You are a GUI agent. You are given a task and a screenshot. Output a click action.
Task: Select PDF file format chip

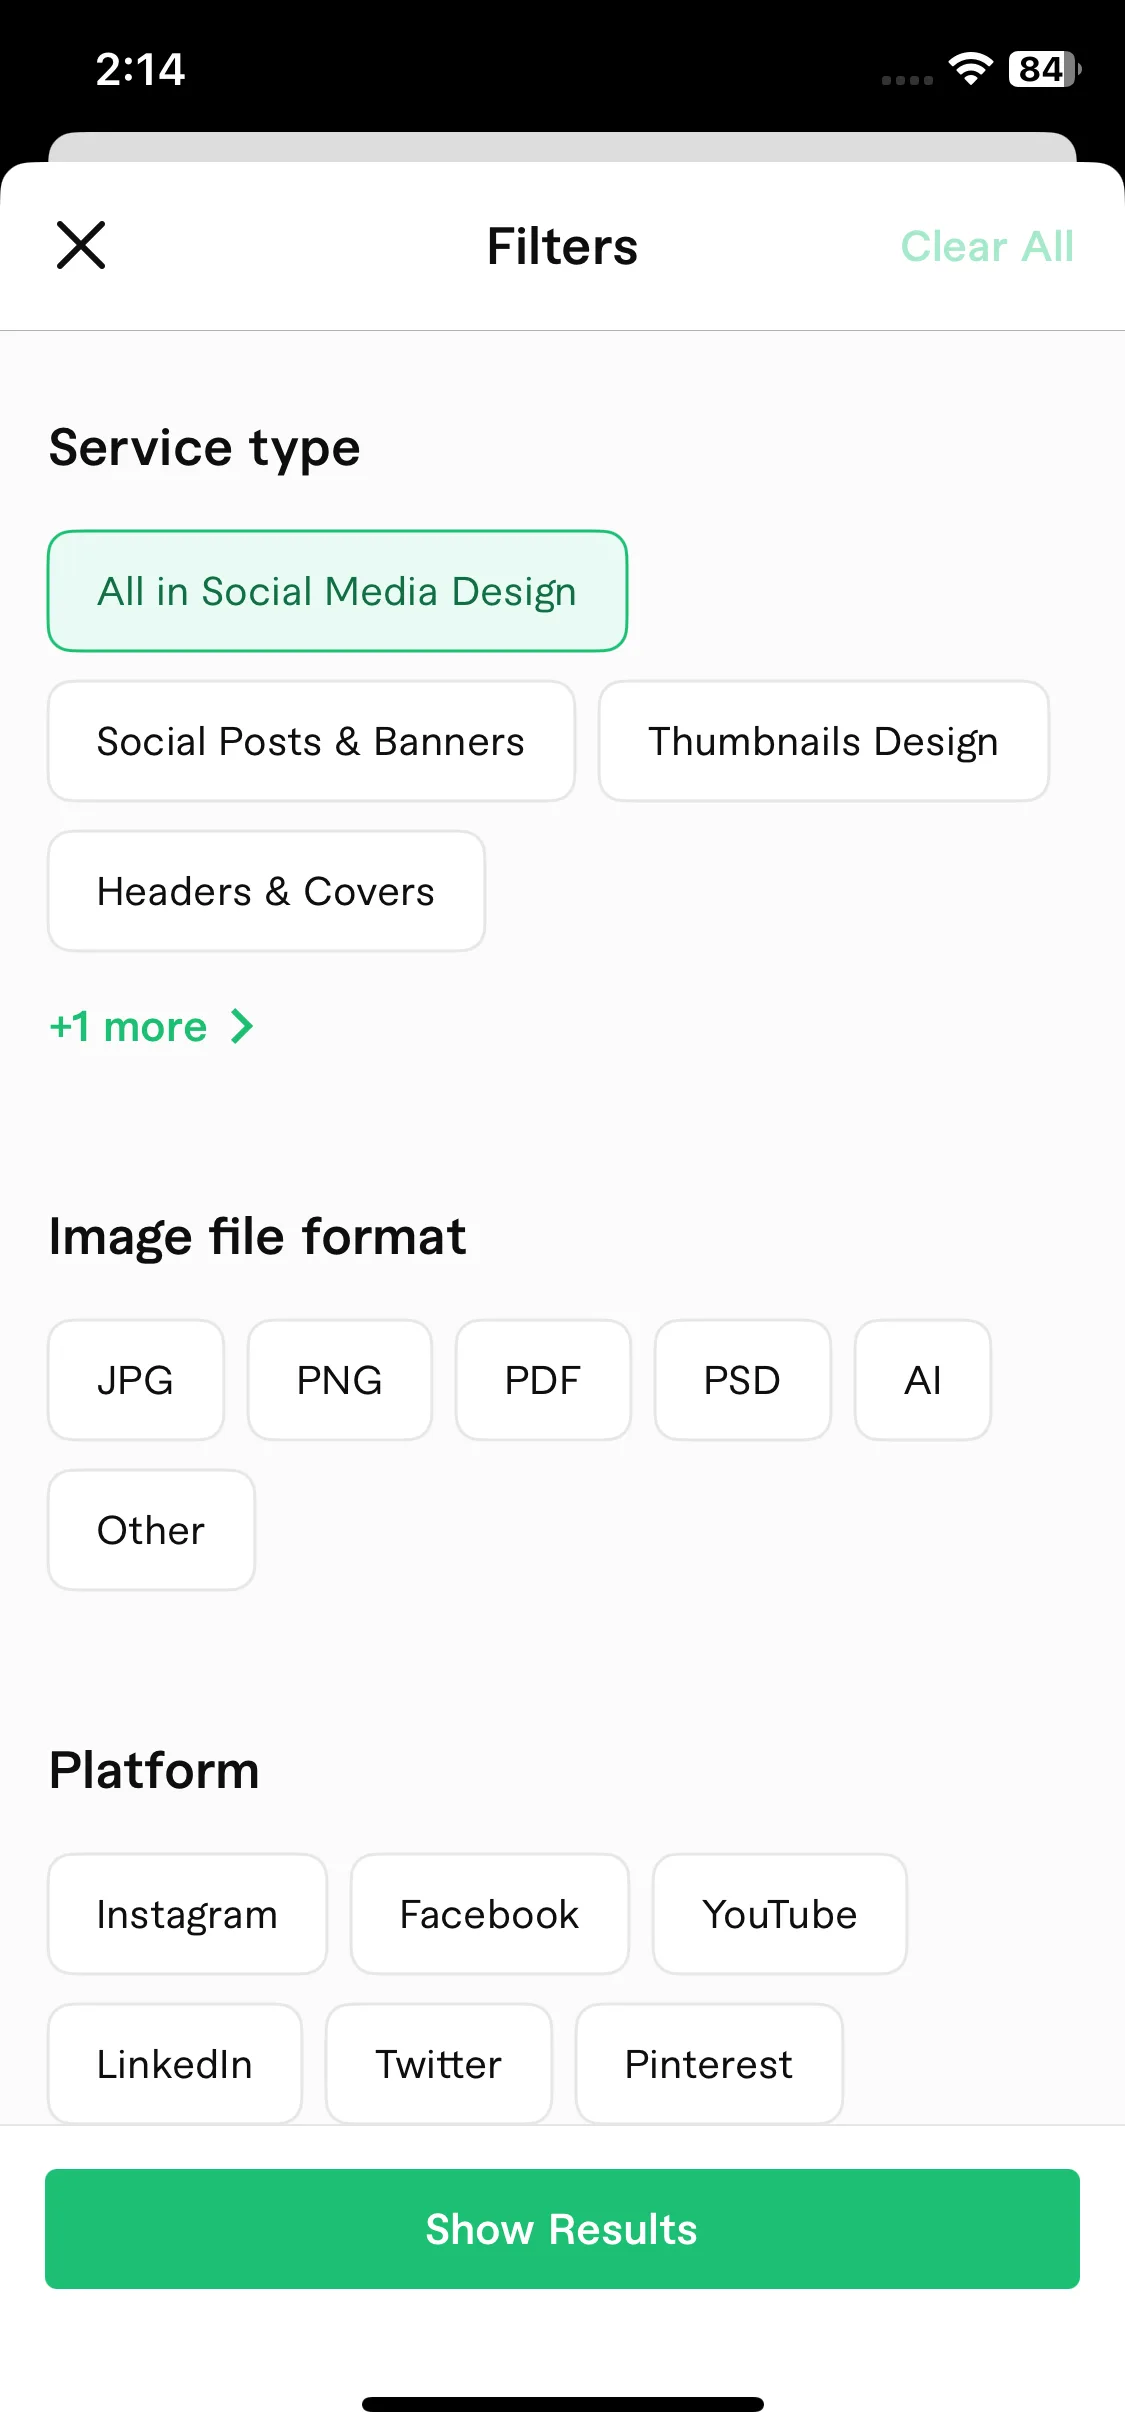(x=543, y=1380)
